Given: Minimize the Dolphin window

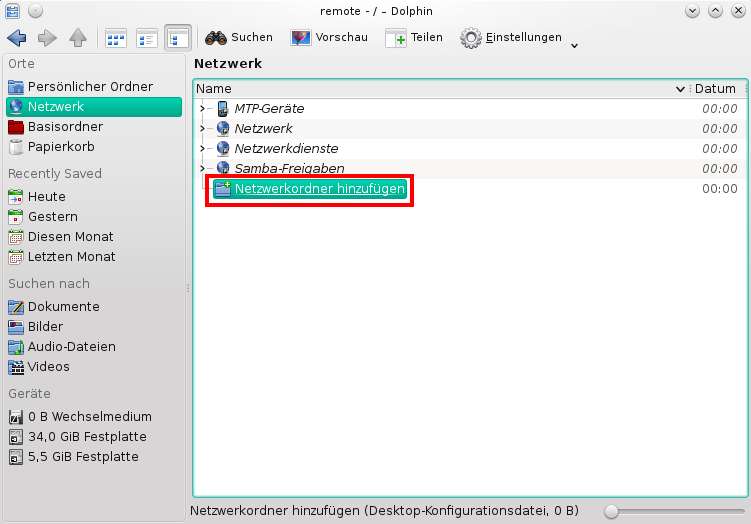Looking at the screenshot, I should click(x=692, y=11).
